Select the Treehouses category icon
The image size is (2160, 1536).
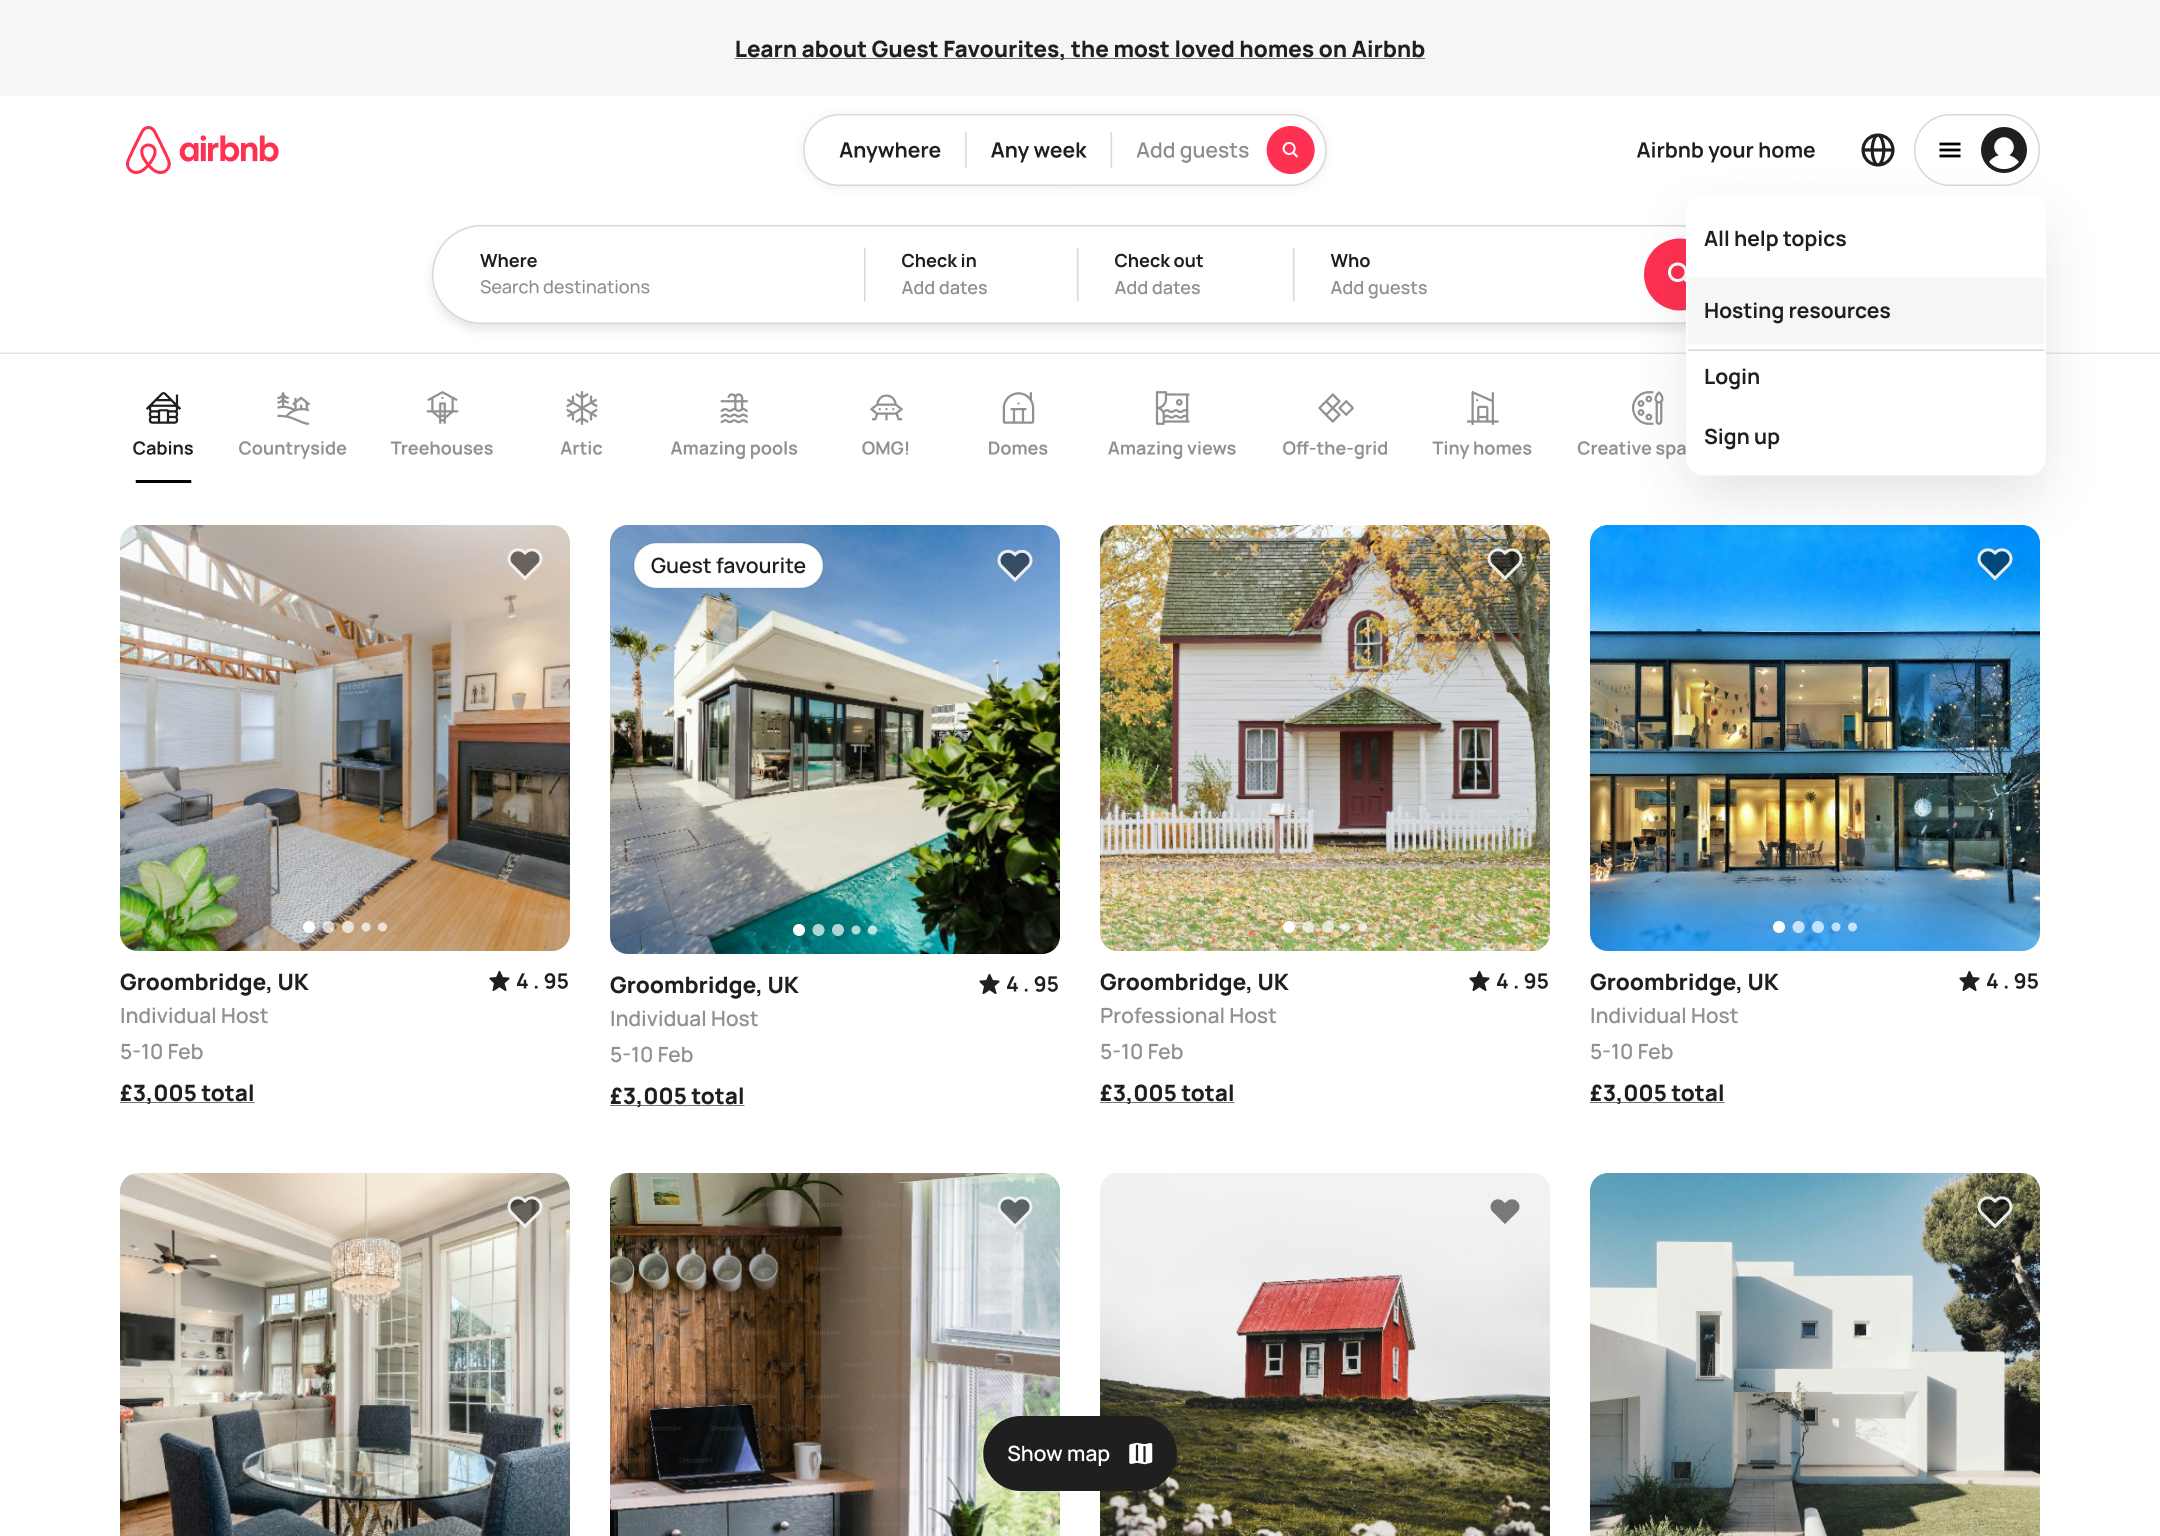441,408
